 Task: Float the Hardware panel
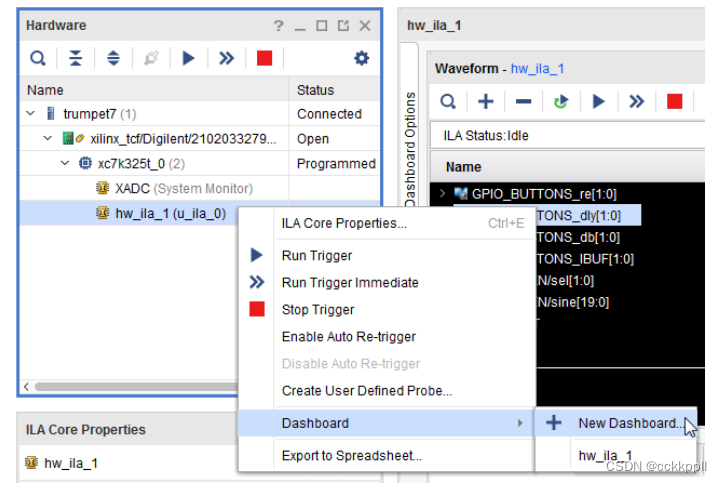tap(343, 25)
